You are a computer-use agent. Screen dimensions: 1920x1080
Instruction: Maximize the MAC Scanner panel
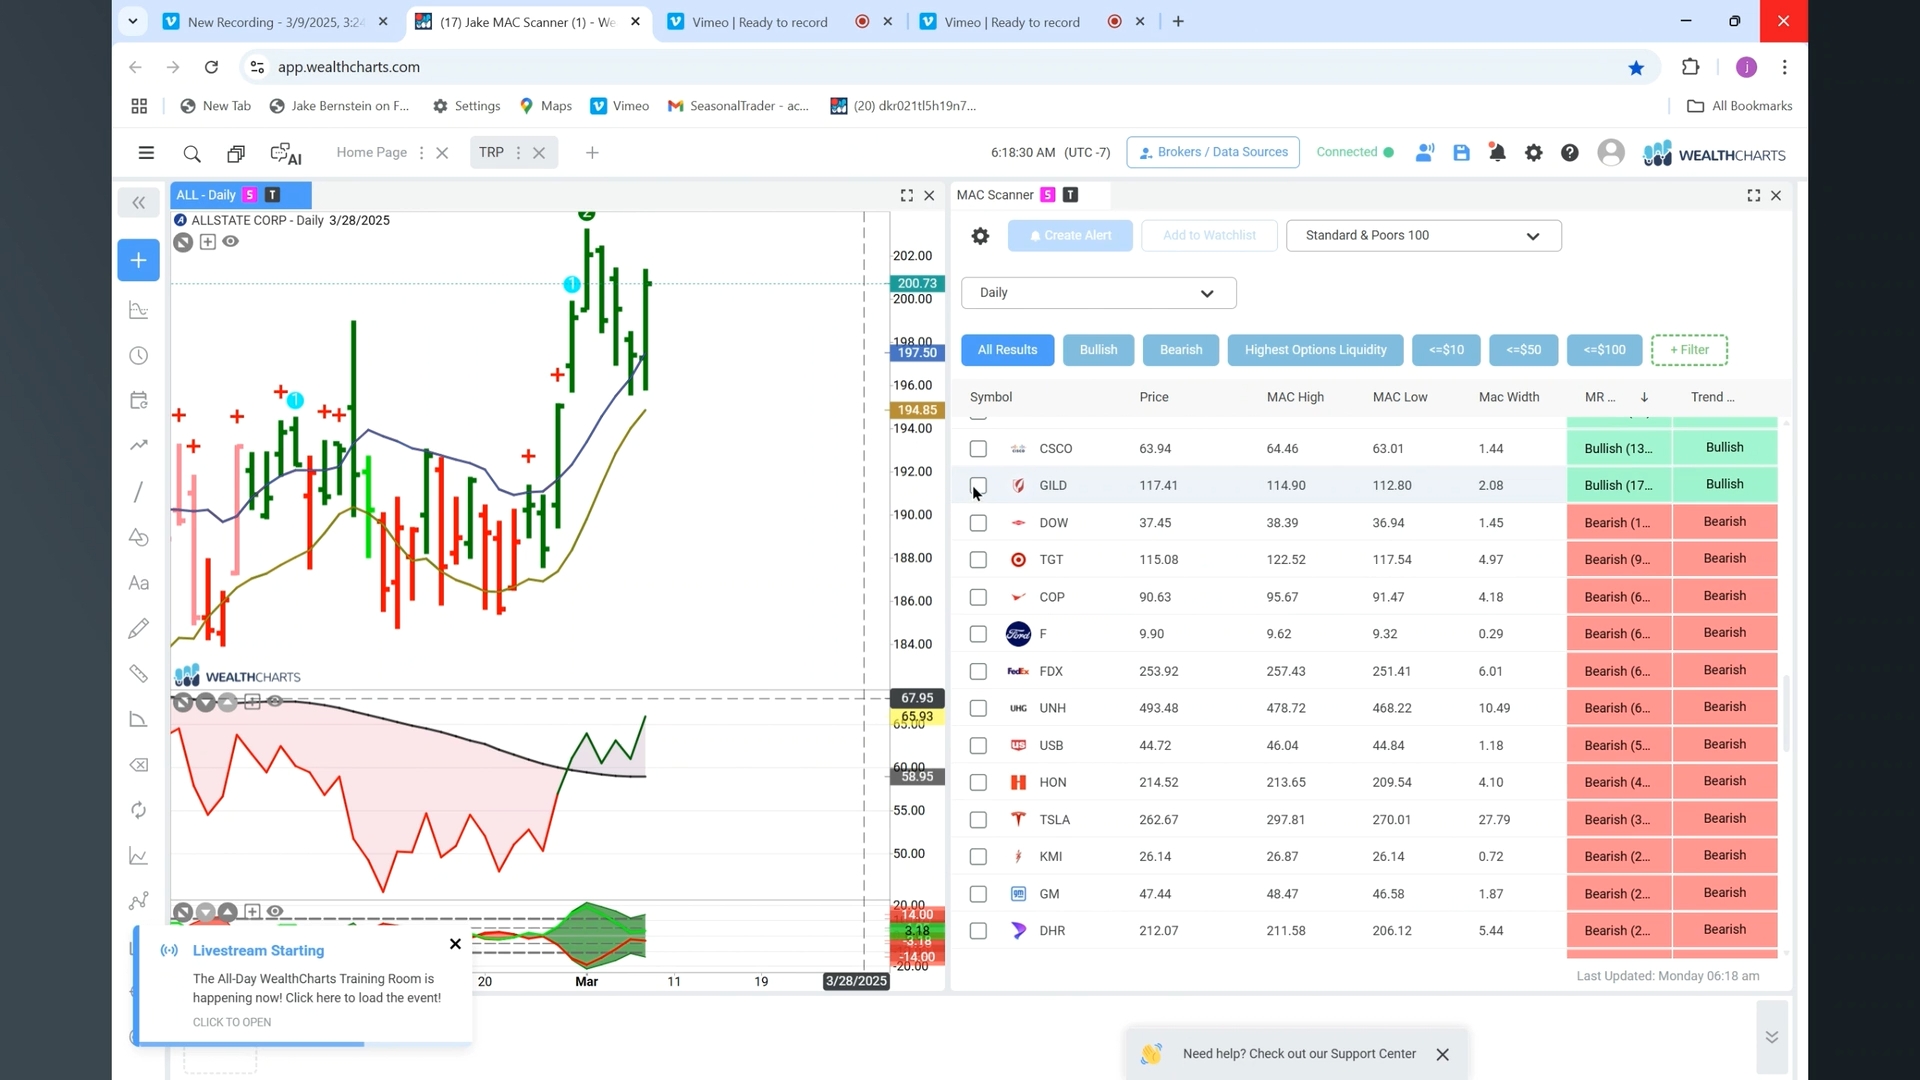[x=1753, y=196]
